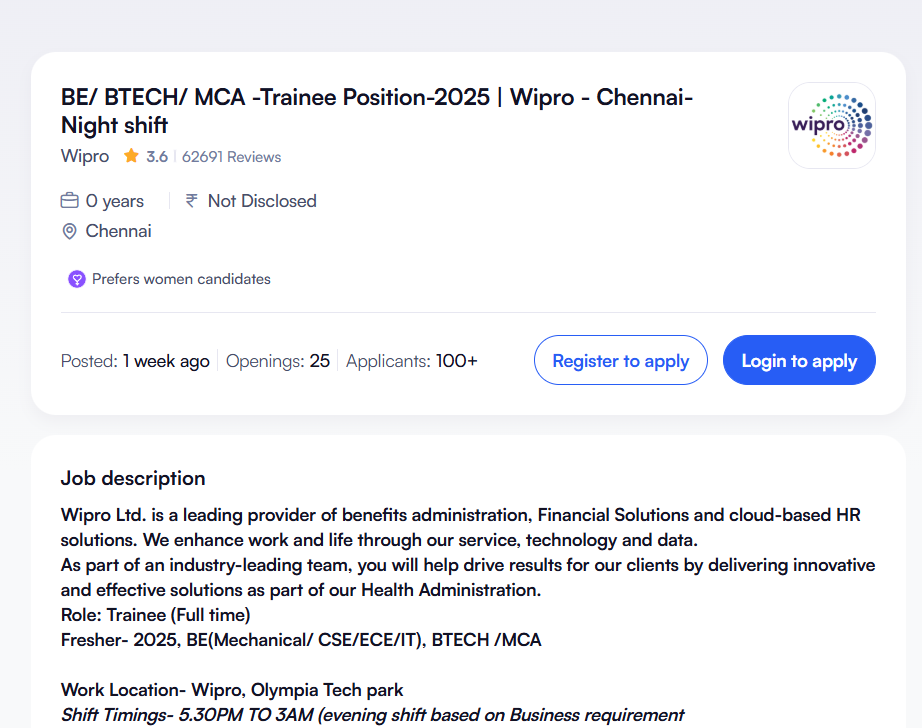Open the 62691 Reviews link
This screenshot has height=728, width=922.
click(x=231, y=157)
